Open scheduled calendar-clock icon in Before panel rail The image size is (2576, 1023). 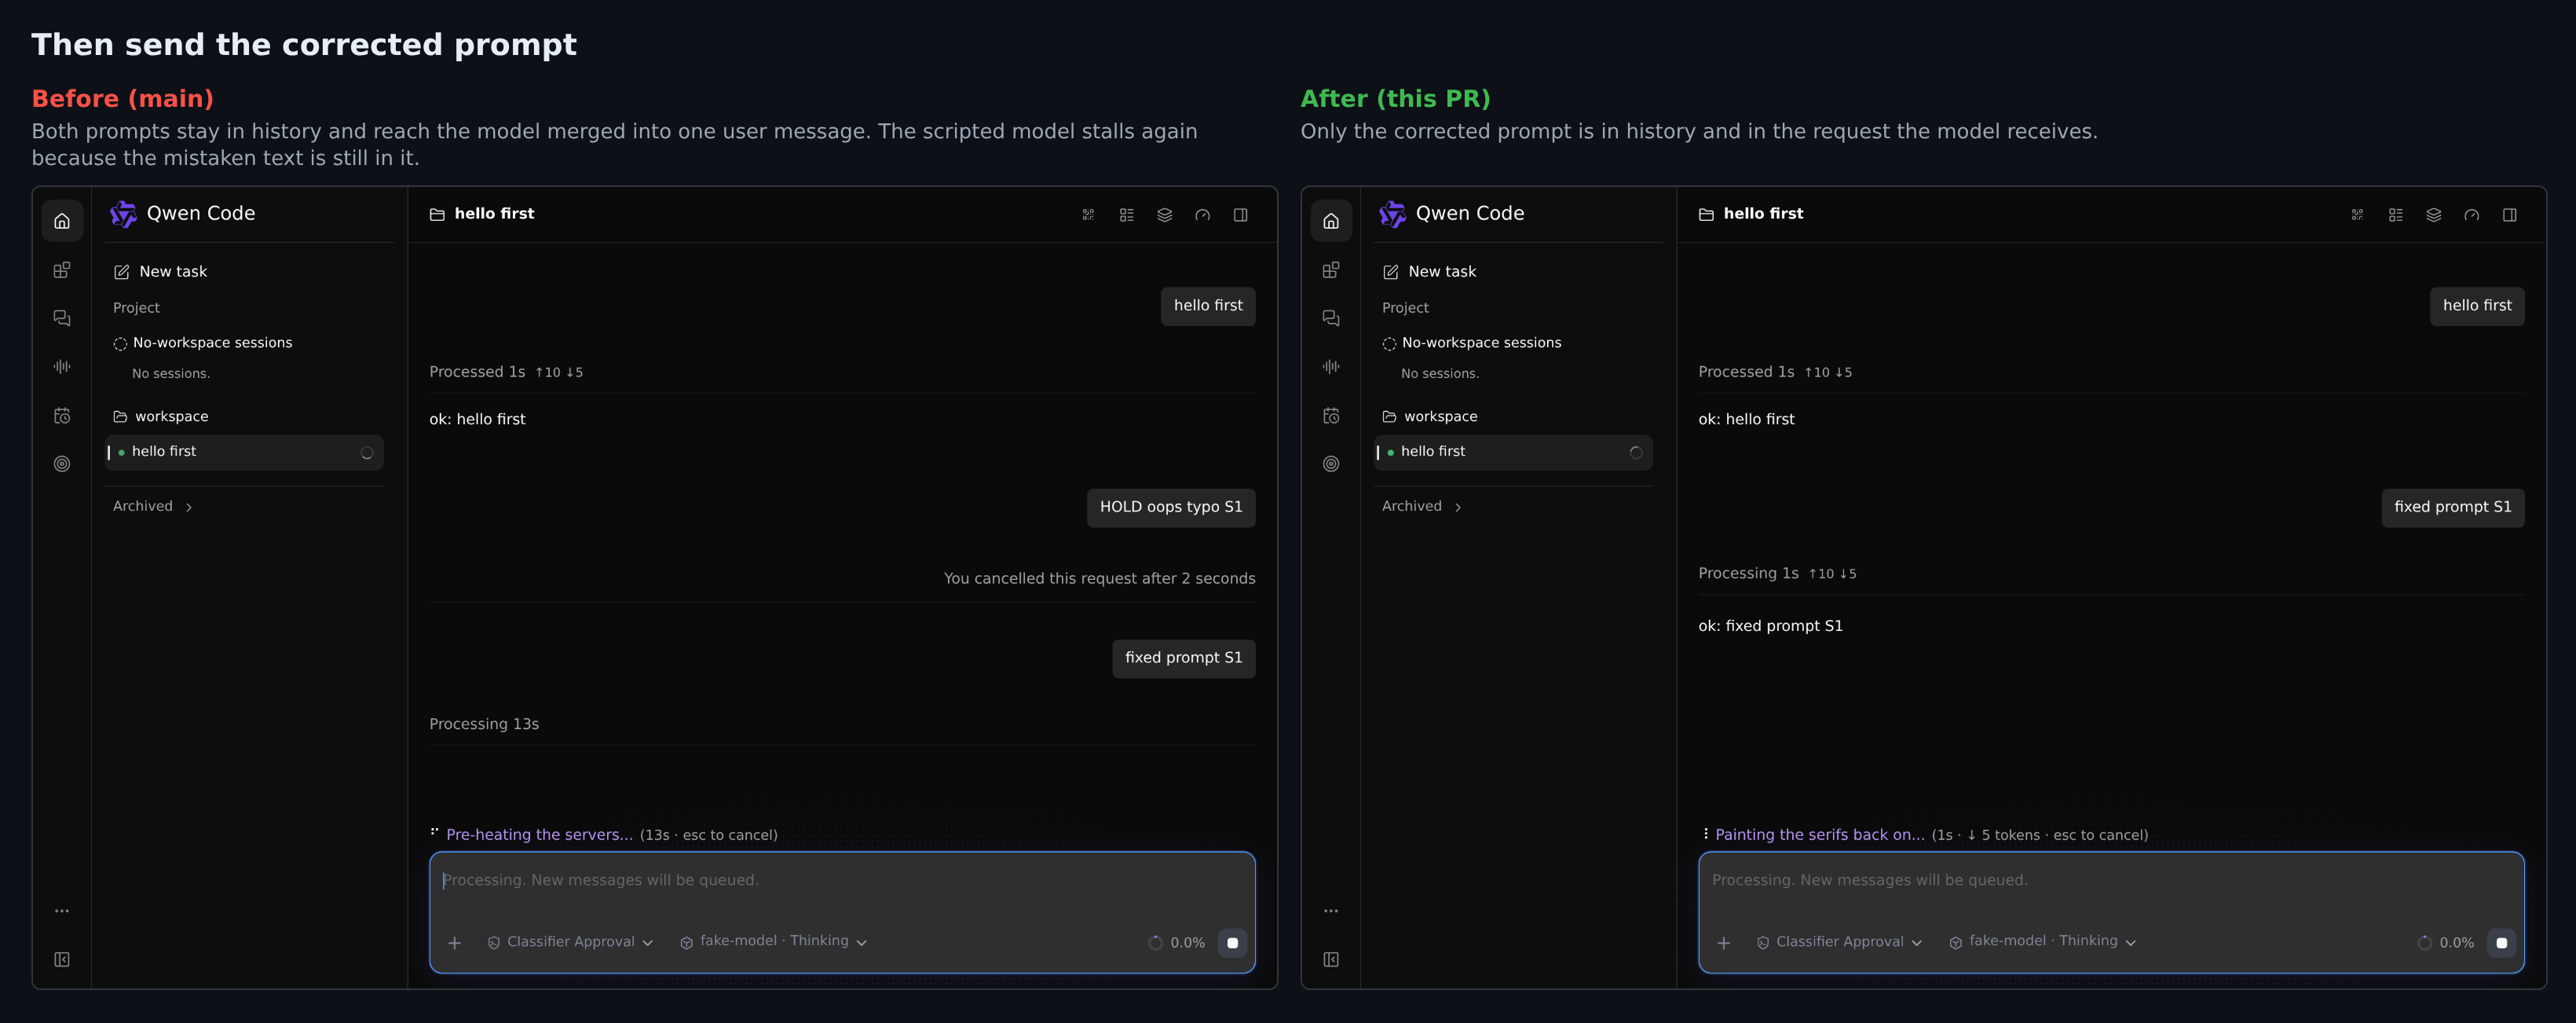pos(62,416)
